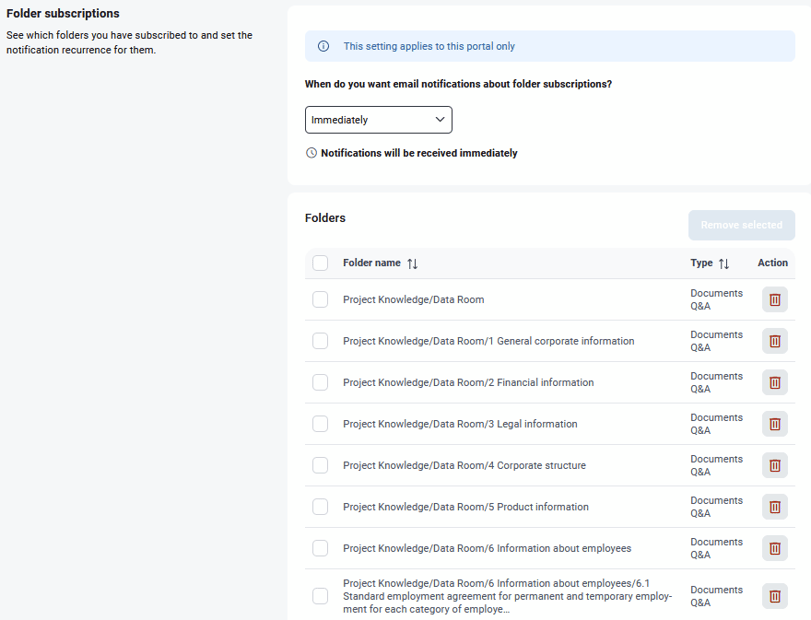Viewport: 811px width, 620px height.
Task: Check the Project Knowledge/Data Room row checkbox
Action: (x=320, y=300)
